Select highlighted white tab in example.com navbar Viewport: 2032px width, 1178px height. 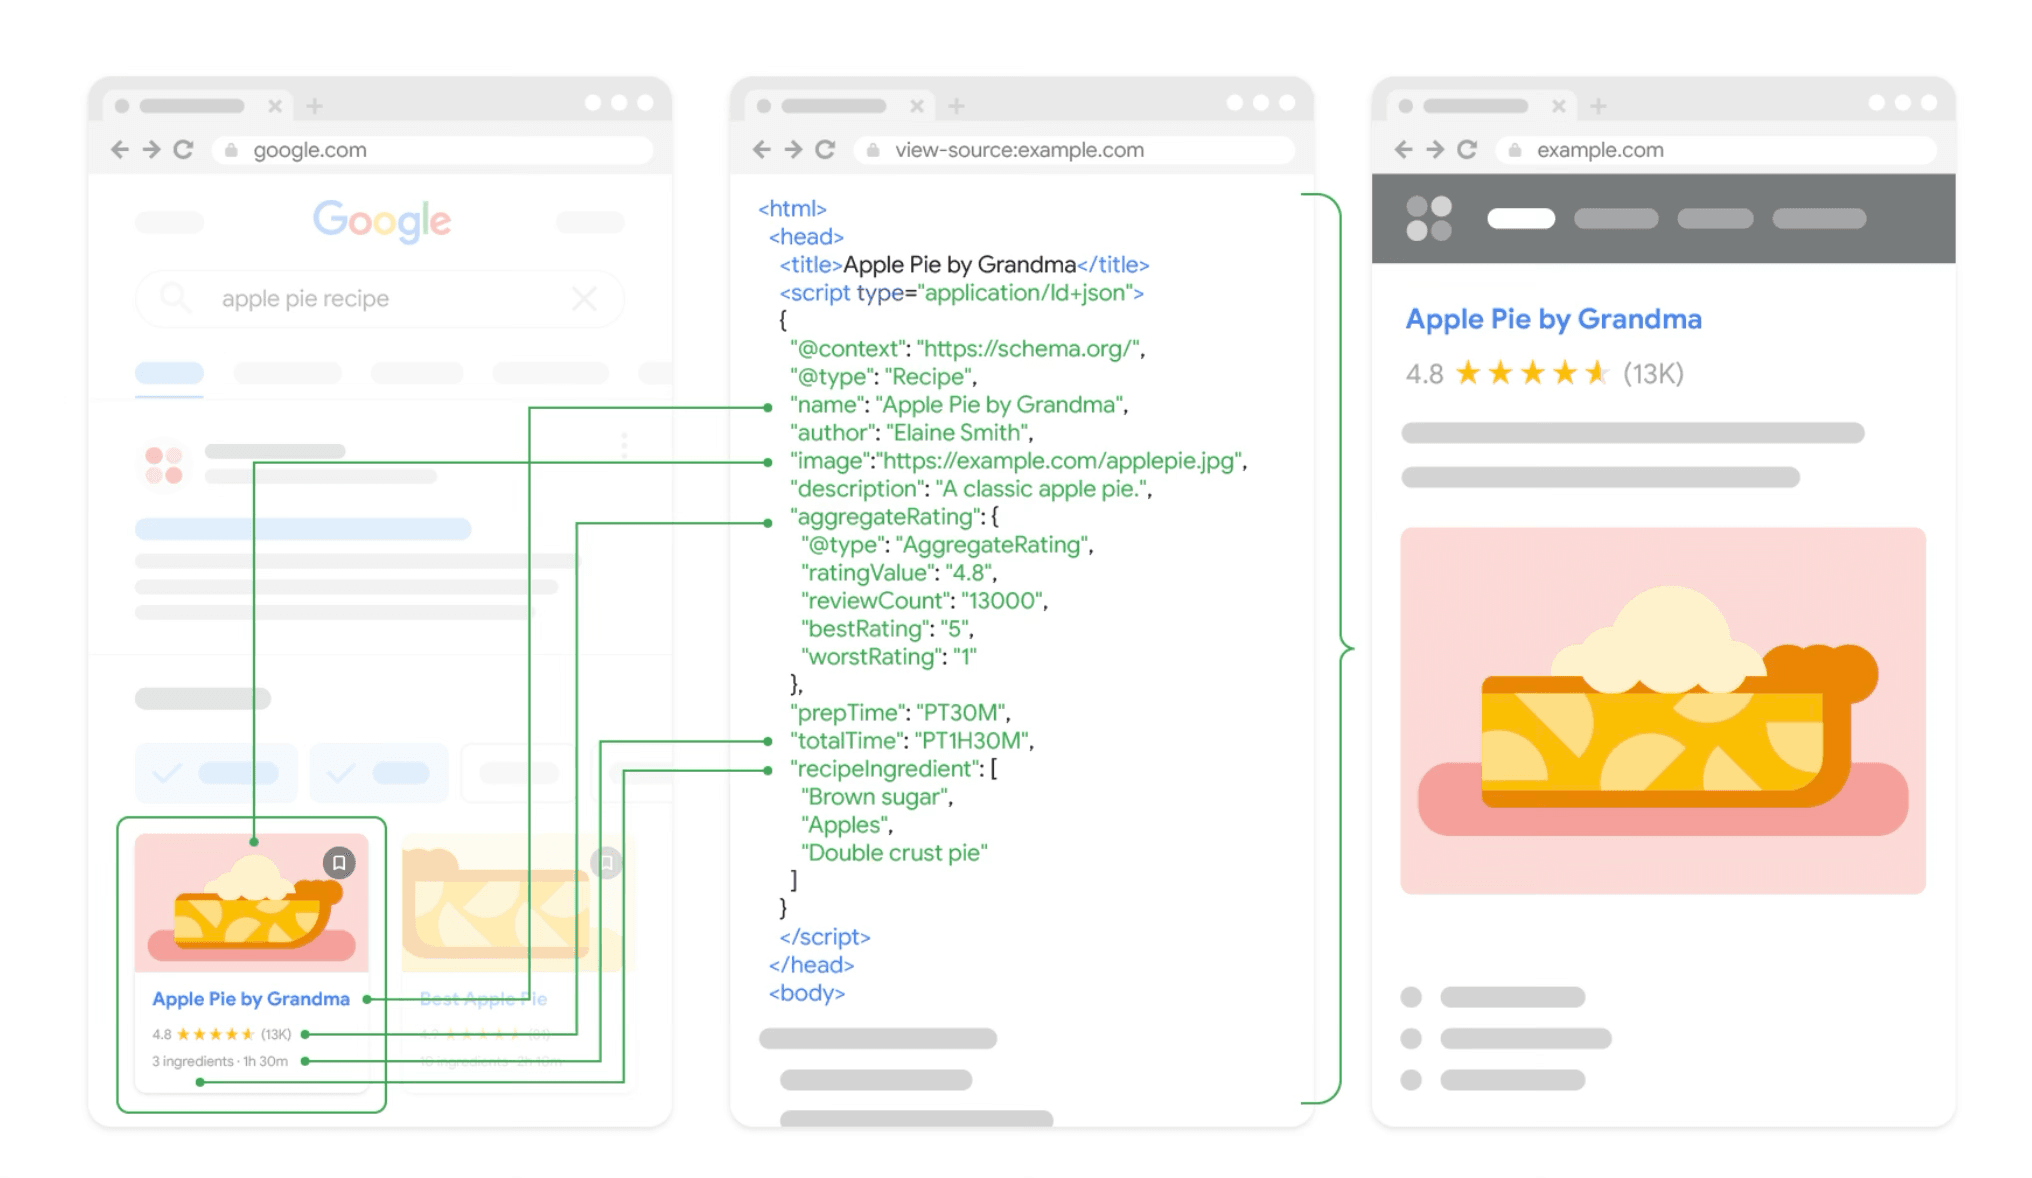pyautogui.click(x=1520, y=218)
